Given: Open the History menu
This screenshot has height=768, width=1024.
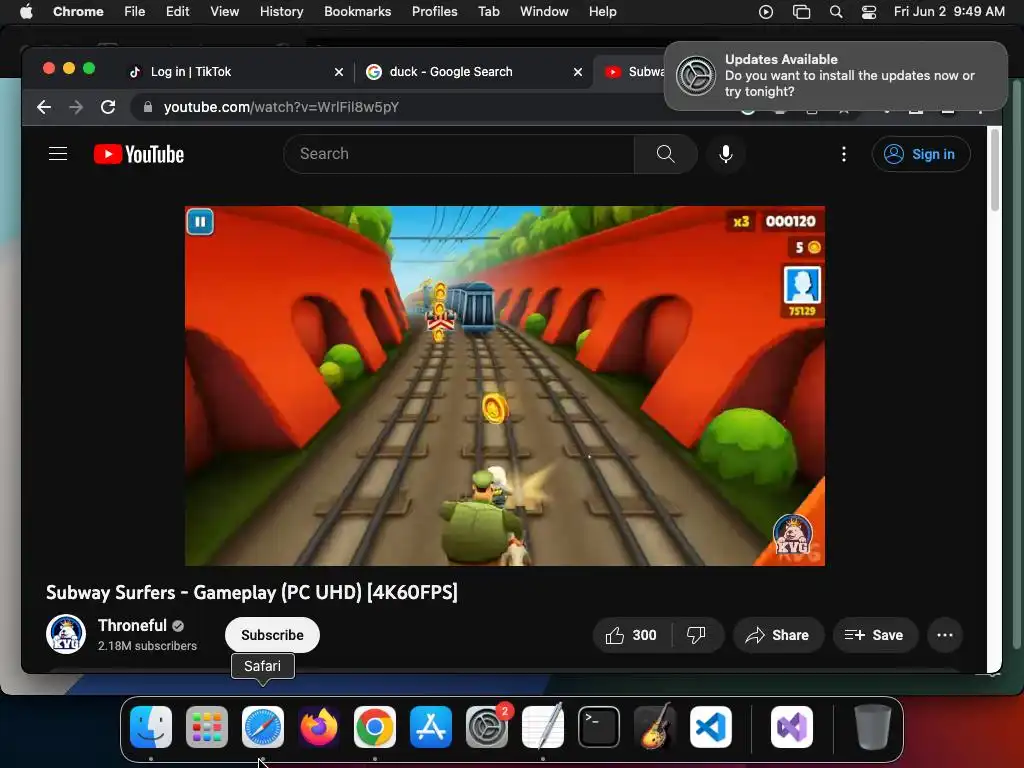Looking at the screenshot, I should (x=281, y=12).
